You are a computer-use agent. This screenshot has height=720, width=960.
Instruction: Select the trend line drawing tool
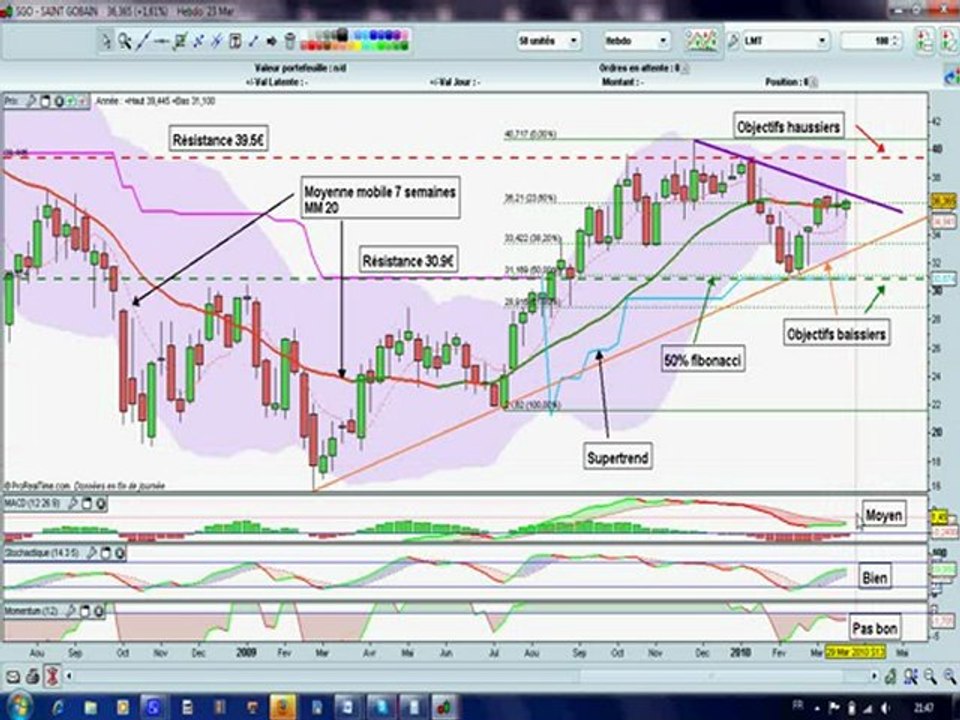point(143,41)
